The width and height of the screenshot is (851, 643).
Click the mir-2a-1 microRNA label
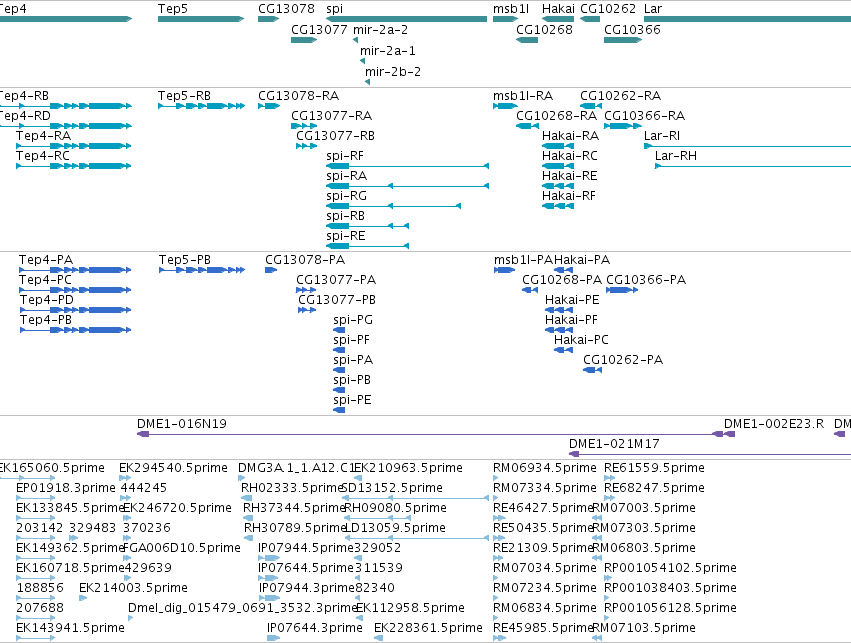[x=388, y=51]
